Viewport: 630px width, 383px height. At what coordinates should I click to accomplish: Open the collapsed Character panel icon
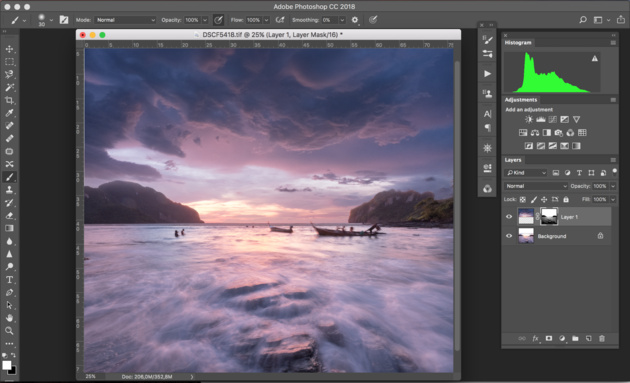[x=487, y=114]
